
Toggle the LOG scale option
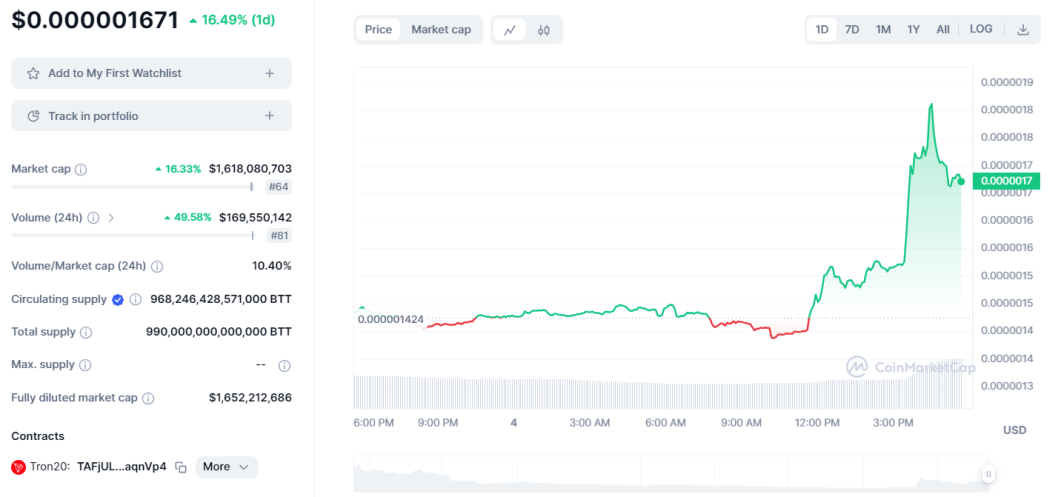point(981,29)
